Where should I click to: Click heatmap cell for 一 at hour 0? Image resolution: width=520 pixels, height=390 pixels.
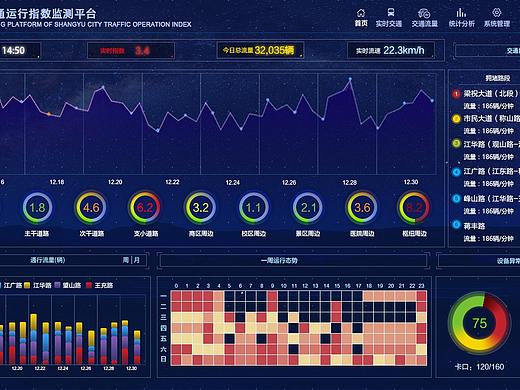click(x=176, y=296)
